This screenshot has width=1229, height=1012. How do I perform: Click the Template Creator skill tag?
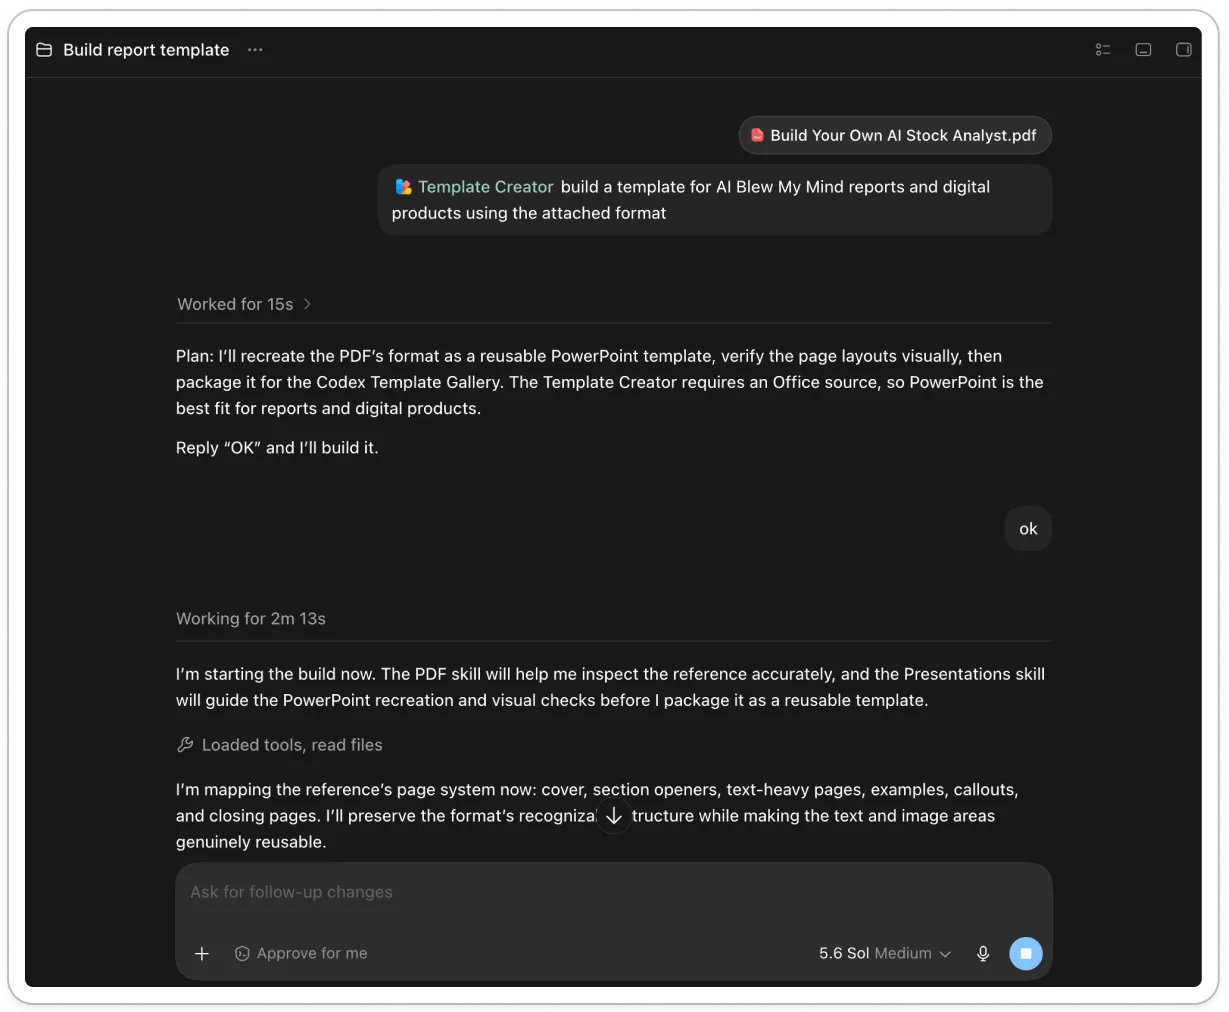[474, 187]
